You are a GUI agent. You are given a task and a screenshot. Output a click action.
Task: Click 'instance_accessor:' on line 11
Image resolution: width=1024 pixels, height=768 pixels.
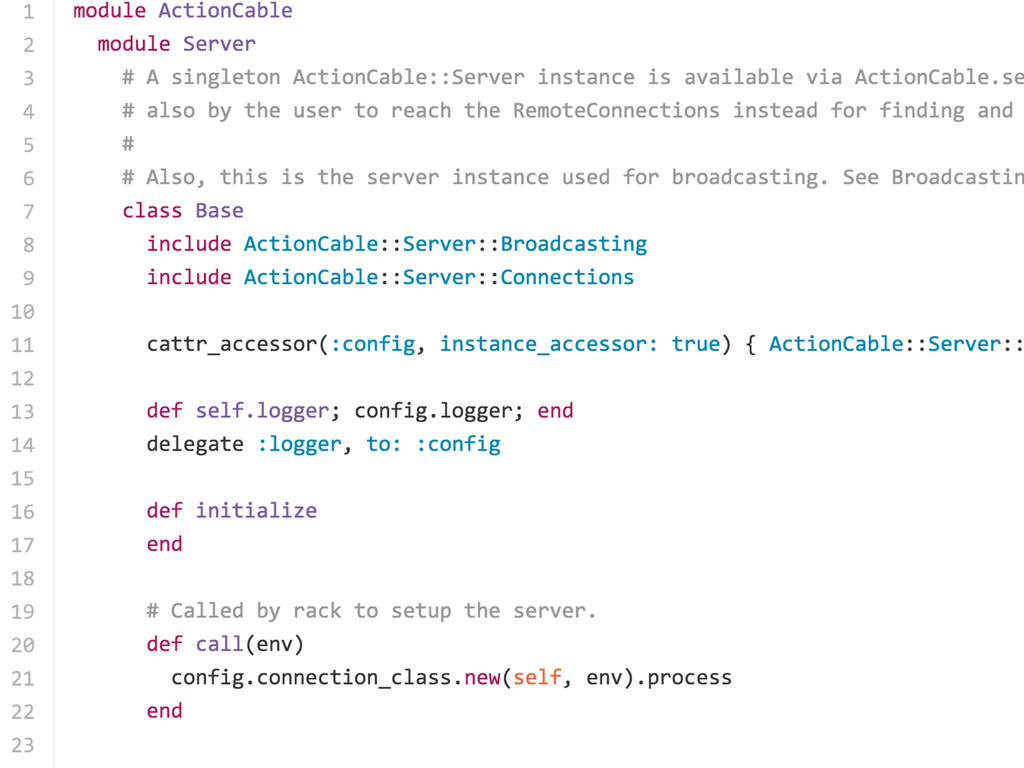[549, 344]
